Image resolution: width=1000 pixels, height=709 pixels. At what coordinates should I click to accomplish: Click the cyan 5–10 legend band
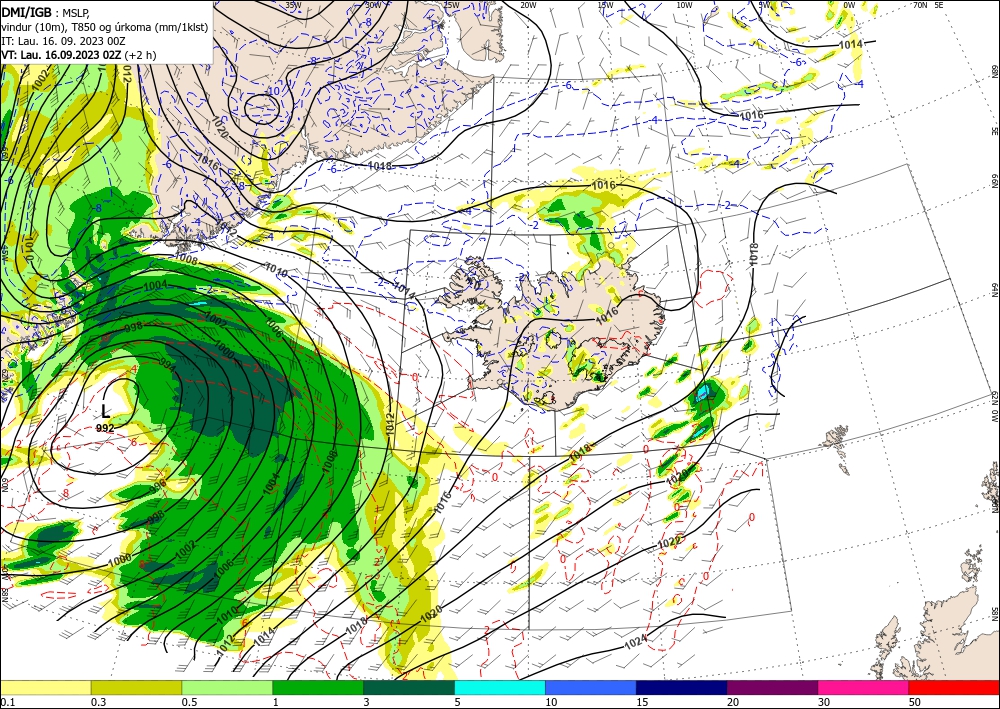click(500, 687)
